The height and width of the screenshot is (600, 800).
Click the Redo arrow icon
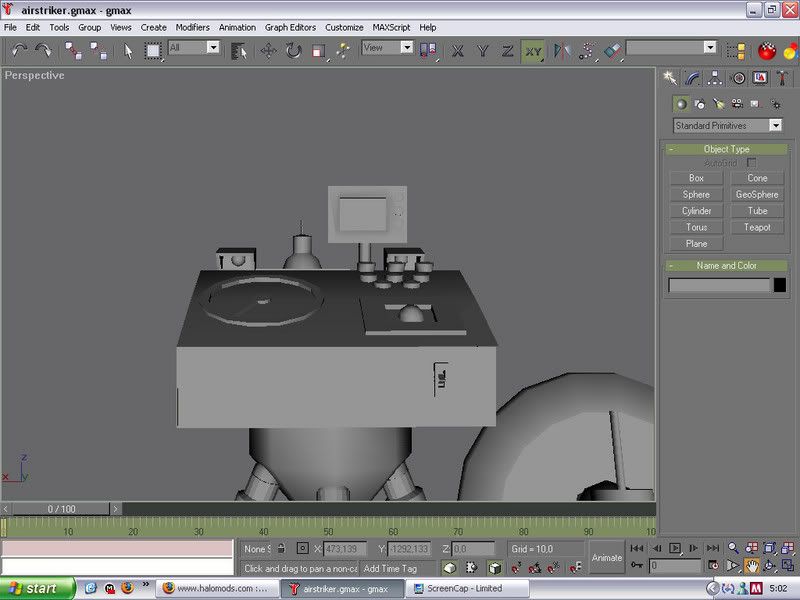(x=43, y=50)
